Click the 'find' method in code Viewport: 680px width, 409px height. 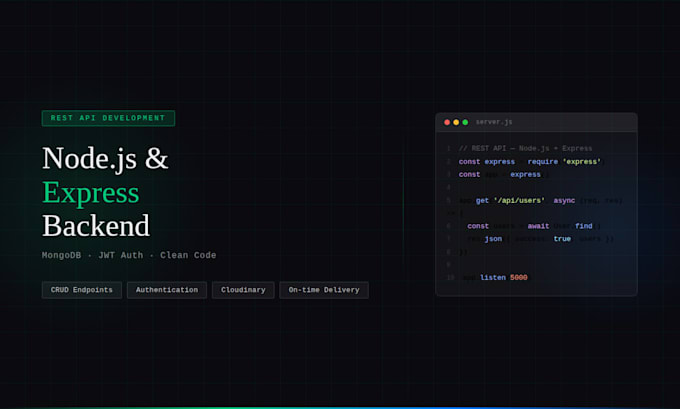point(584,226)
